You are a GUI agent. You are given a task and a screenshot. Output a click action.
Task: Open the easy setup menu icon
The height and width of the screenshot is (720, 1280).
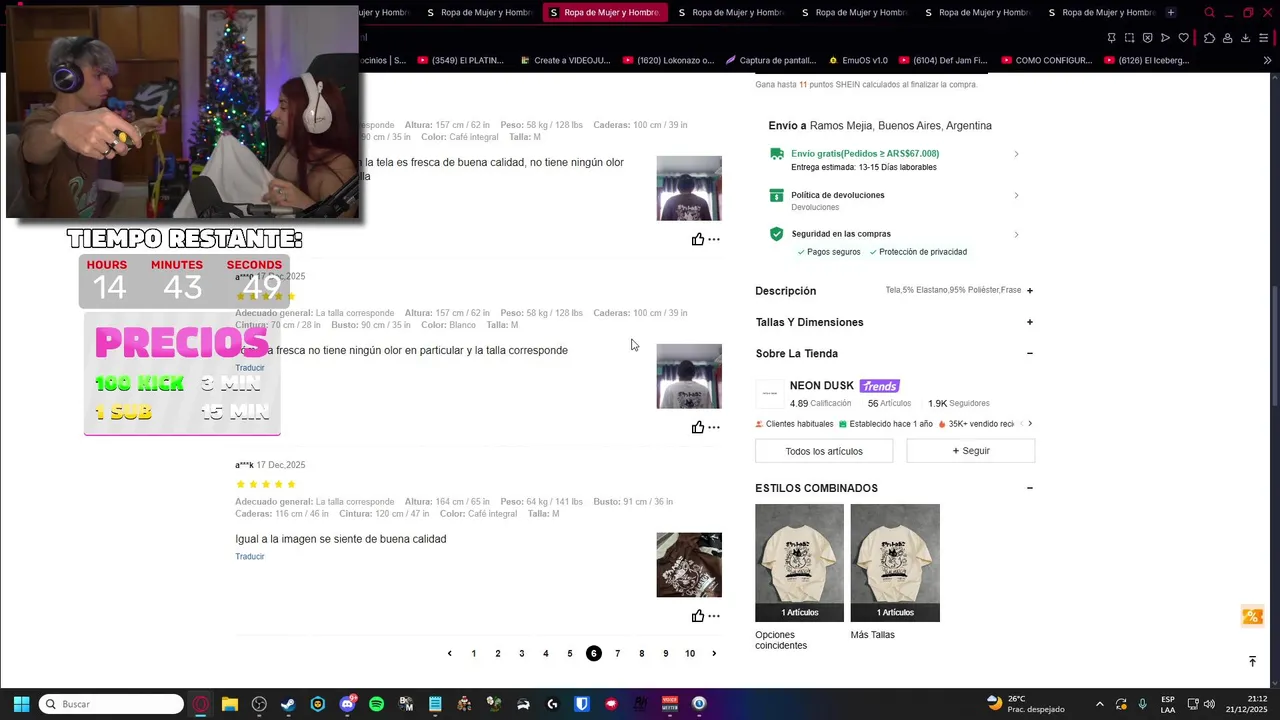1265,38
